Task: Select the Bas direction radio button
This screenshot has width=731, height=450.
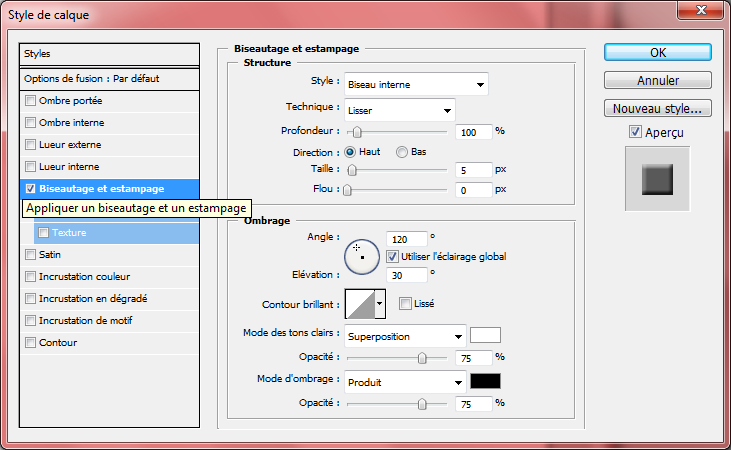Action: pyautogui.click(x=402, y=152)
